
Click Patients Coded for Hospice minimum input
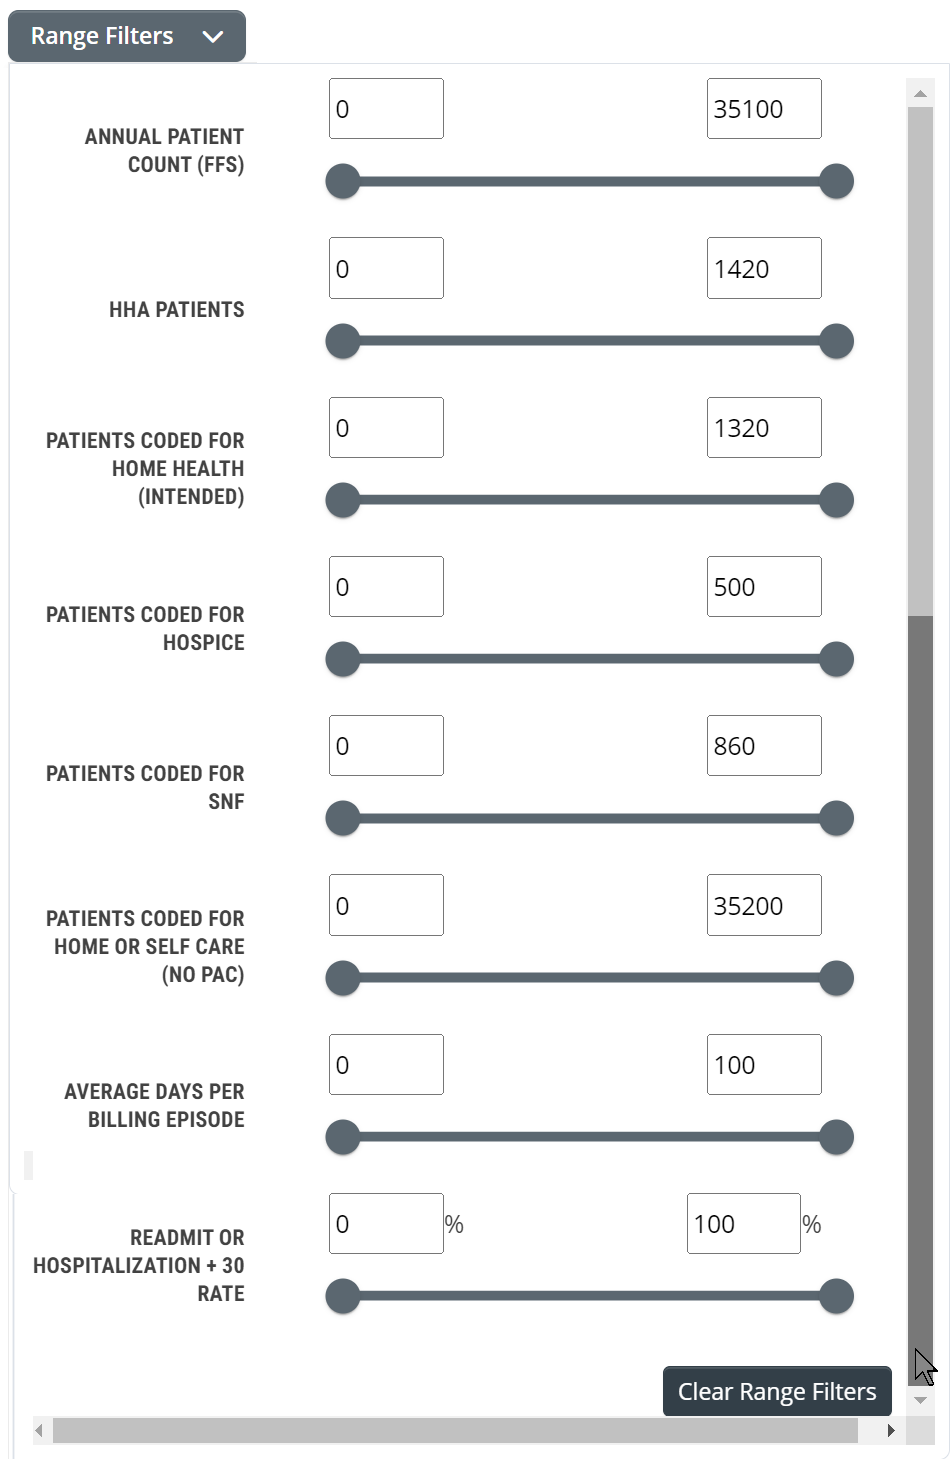pyautogui.click(x=386, y=587)
